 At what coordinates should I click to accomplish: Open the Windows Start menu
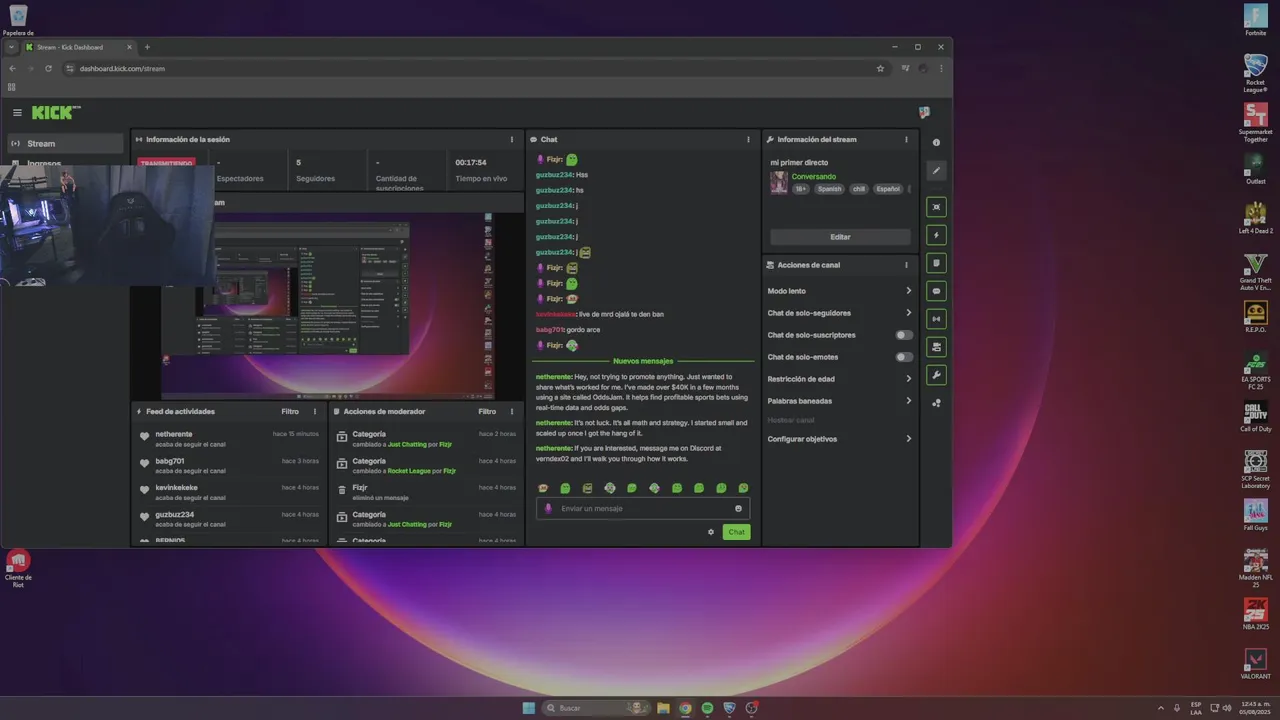point(528,708)
